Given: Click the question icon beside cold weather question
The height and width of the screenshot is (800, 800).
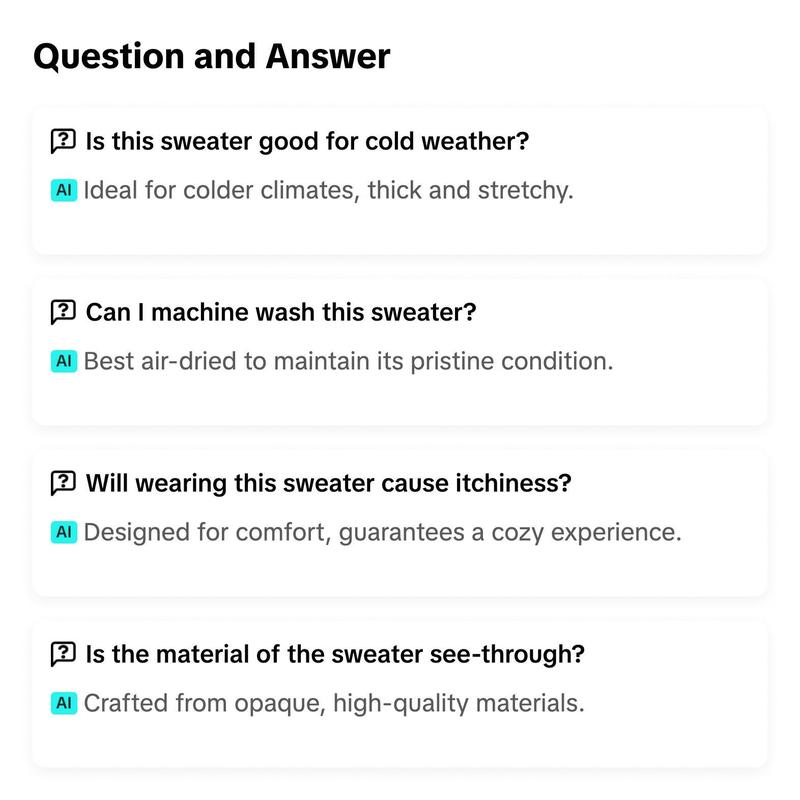Looking at the screenshot, I should tap(63, 141).
